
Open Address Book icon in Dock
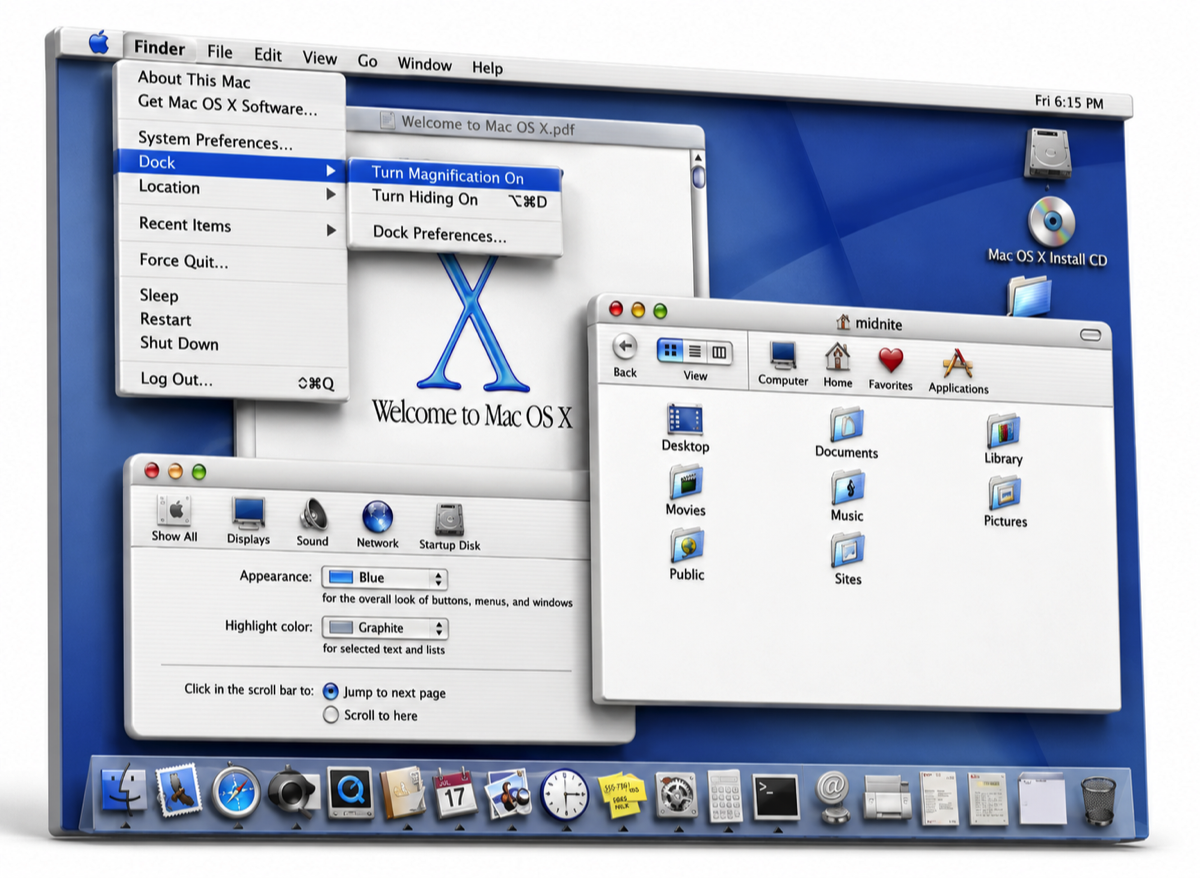click(404, 793)
